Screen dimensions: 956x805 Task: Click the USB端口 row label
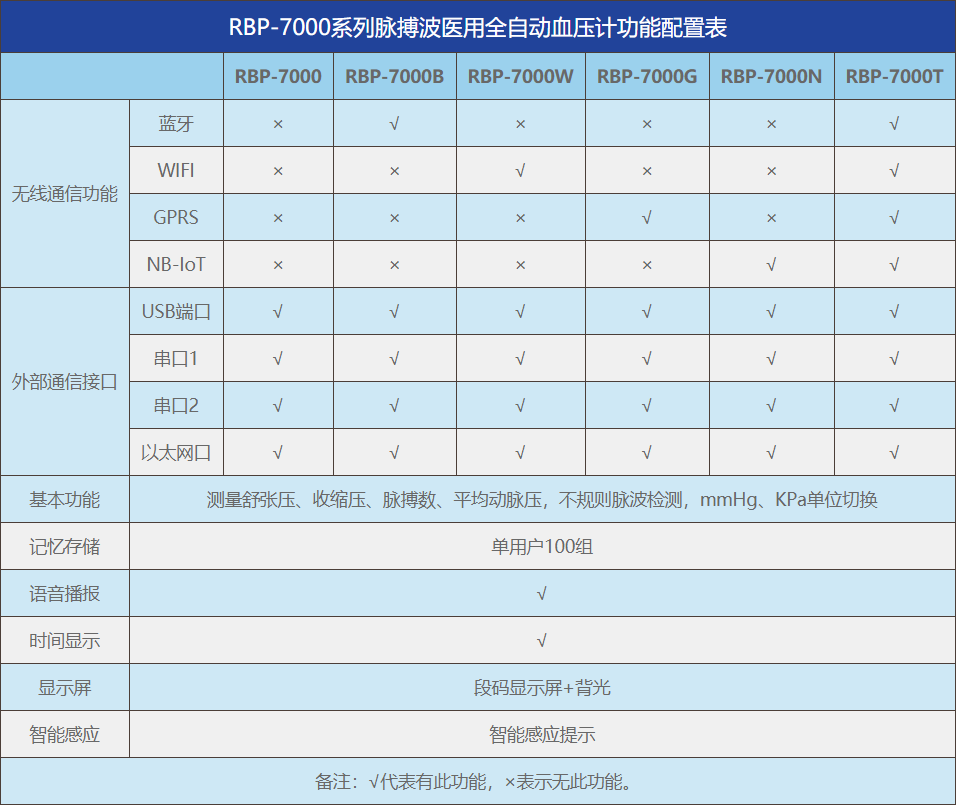[176, 312]
